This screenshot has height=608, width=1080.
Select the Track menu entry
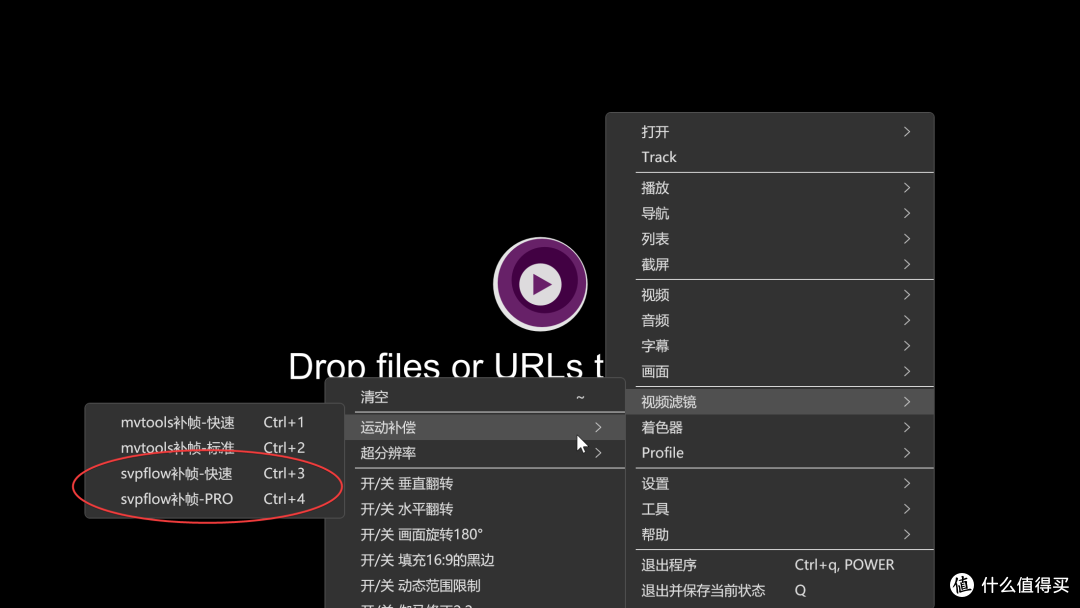(769, 157)
